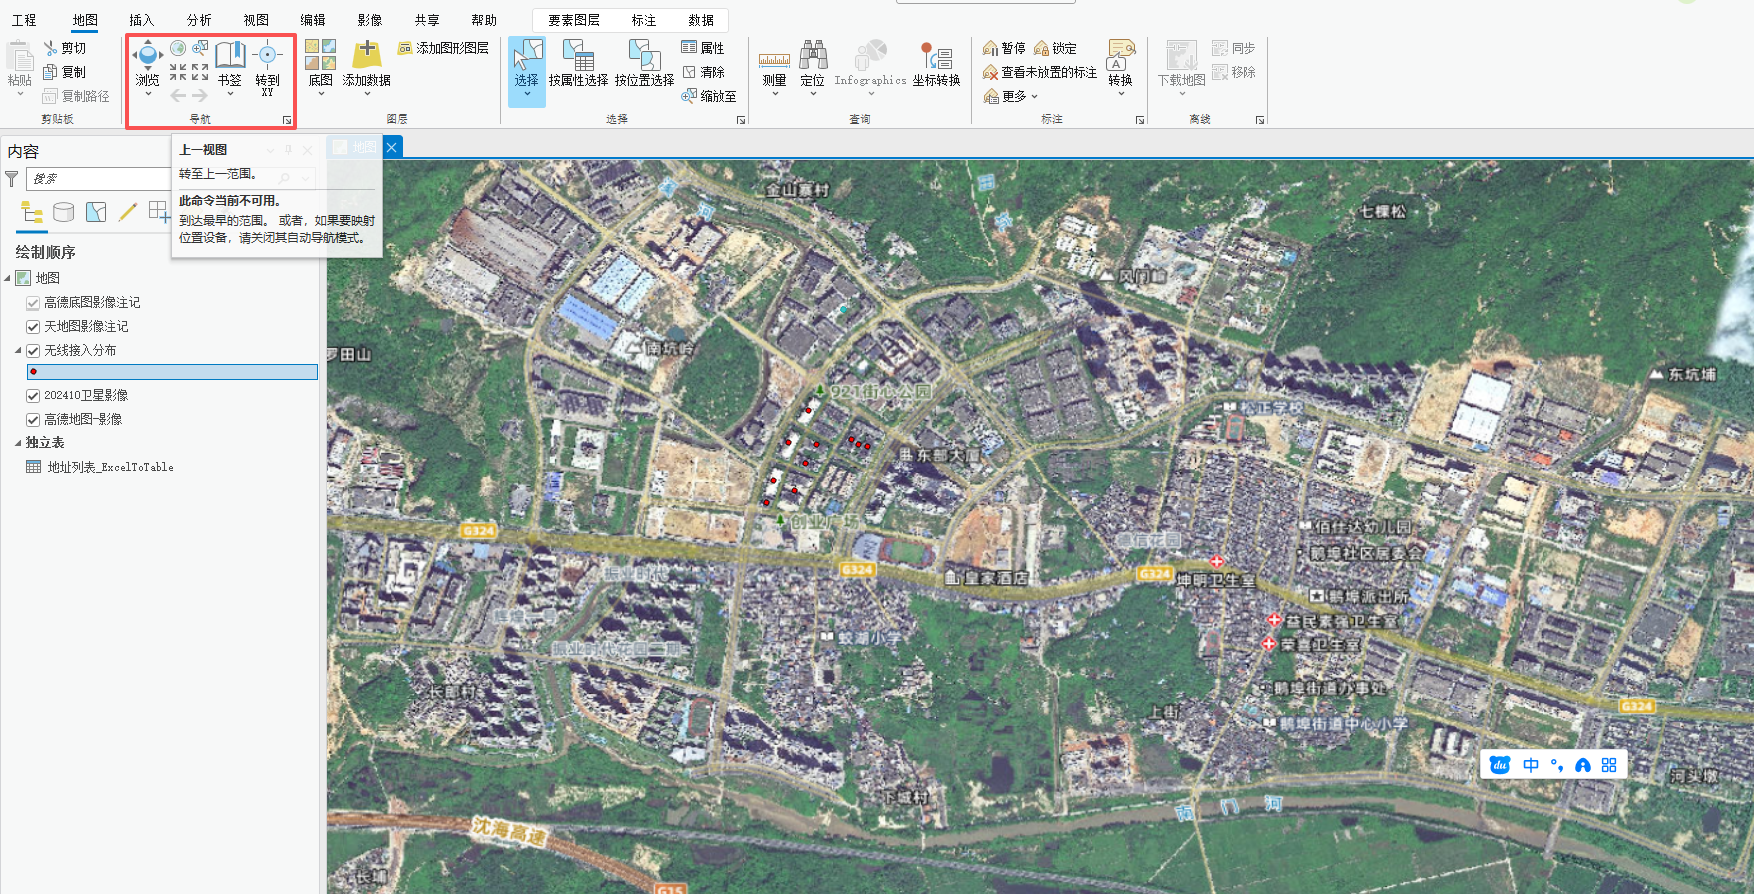Click the fixed zoom out arrows icon
Image resolution: width=1754 pixels, height=894 pixels.
click(x=200, y=72)
